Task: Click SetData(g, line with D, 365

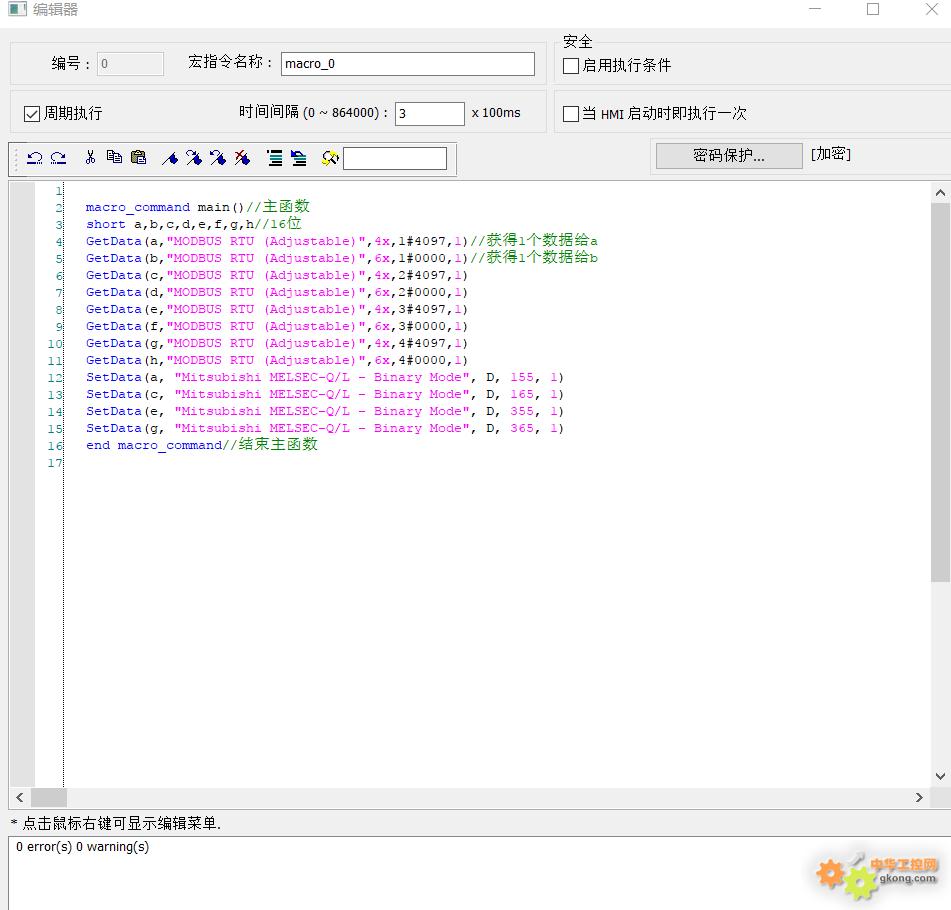Action: 324,428
